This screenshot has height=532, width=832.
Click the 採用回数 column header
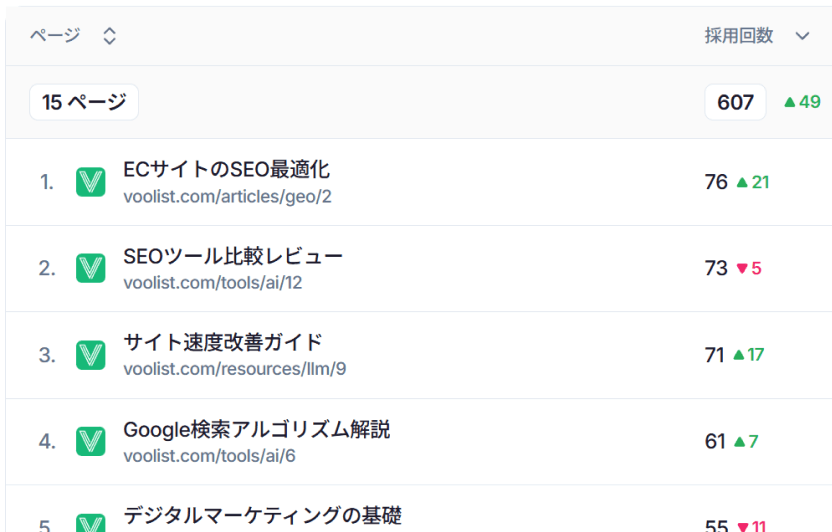pyautogui.click(x=739, y=36)
